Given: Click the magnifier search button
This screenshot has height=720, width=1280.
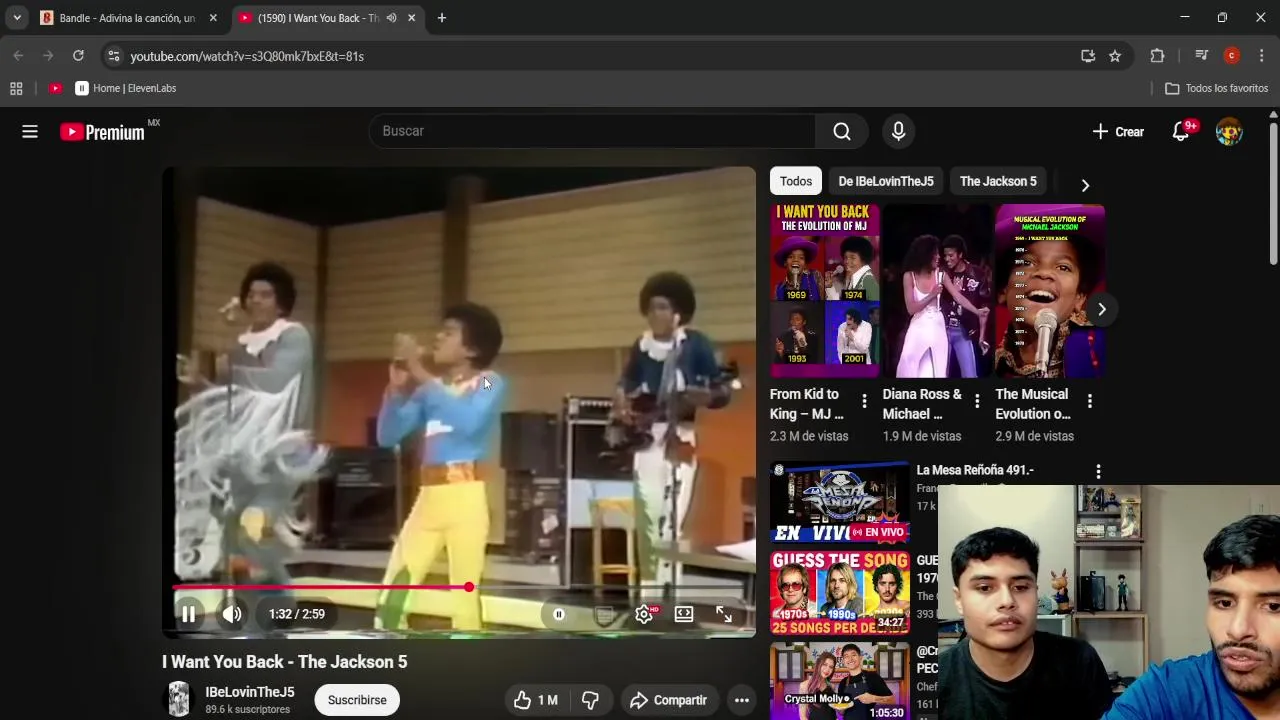Looking at the screenshot, I should 842,131.
